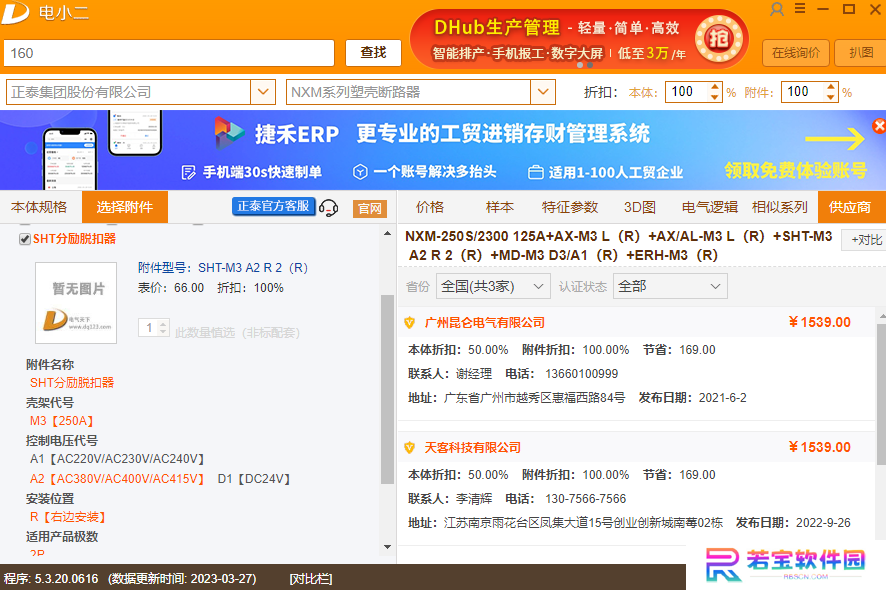Select voltage code D1【DC24V】
Screen dimensions: 886x590
pos(254,479)
